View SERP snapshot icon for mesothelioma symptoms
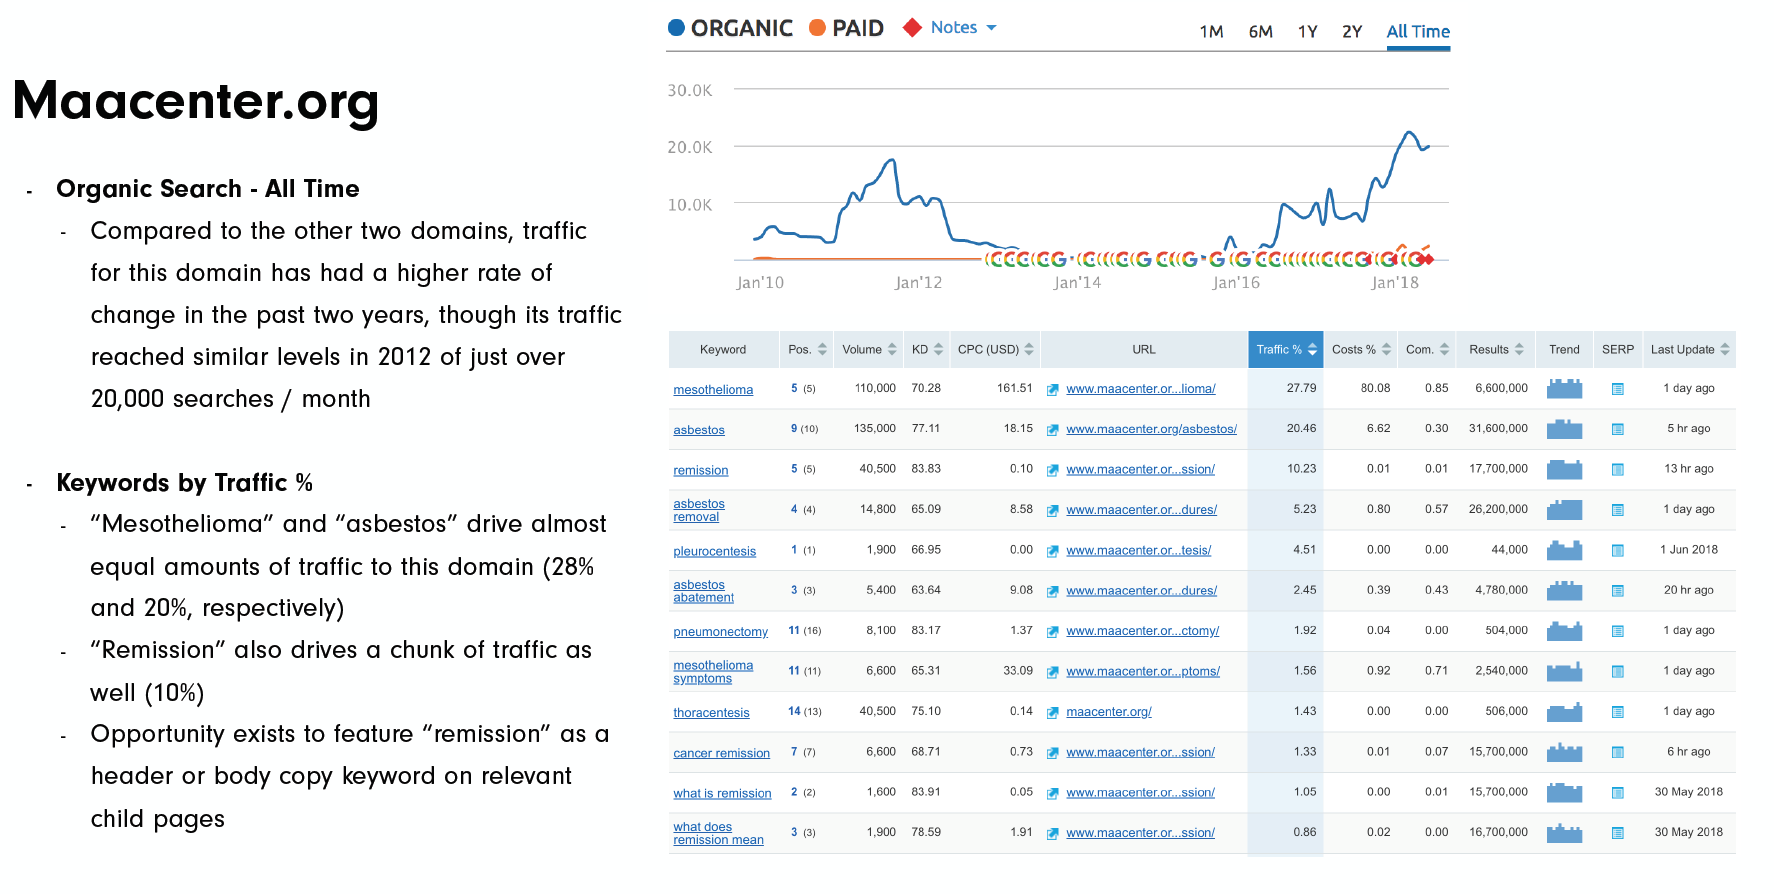Viewport: 1774px width, 894px height. pos(1617,672)
